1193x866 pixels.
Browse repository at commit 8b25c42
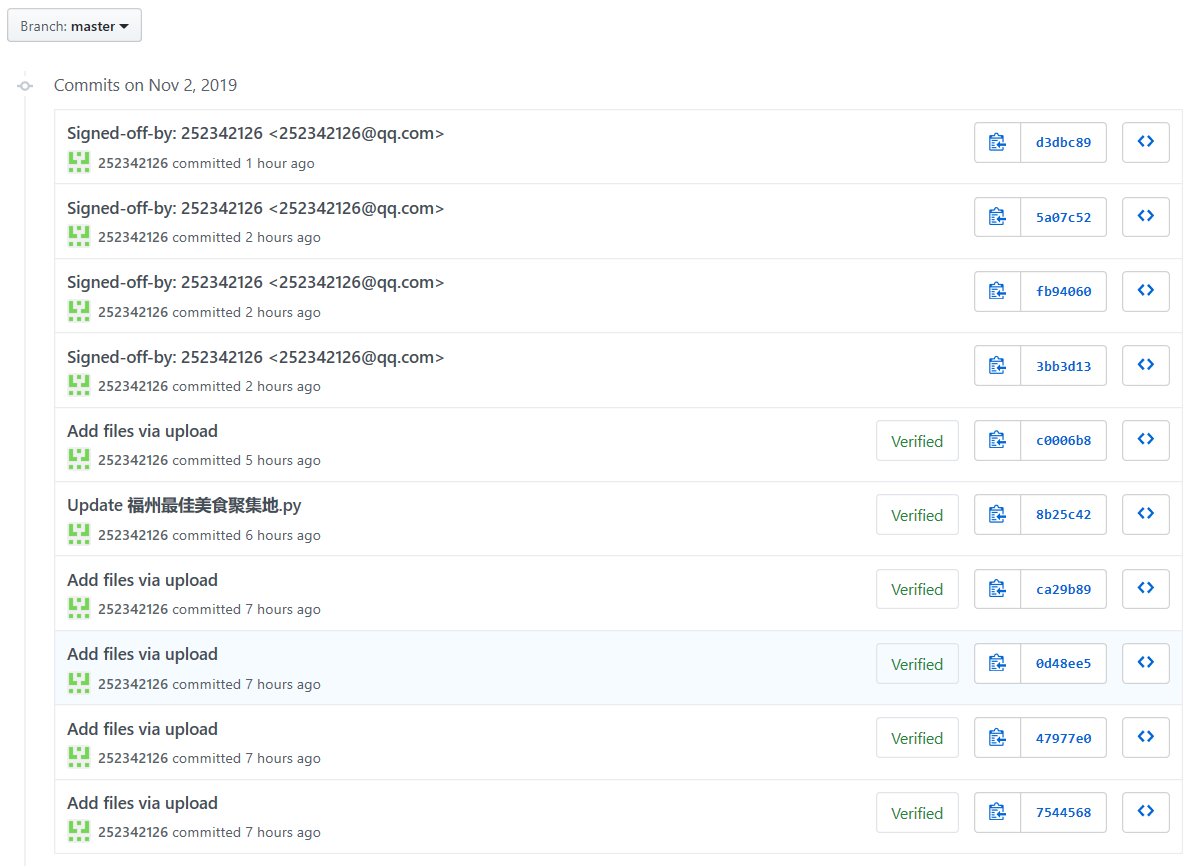pyautogui.click(x=1146, y=514)
